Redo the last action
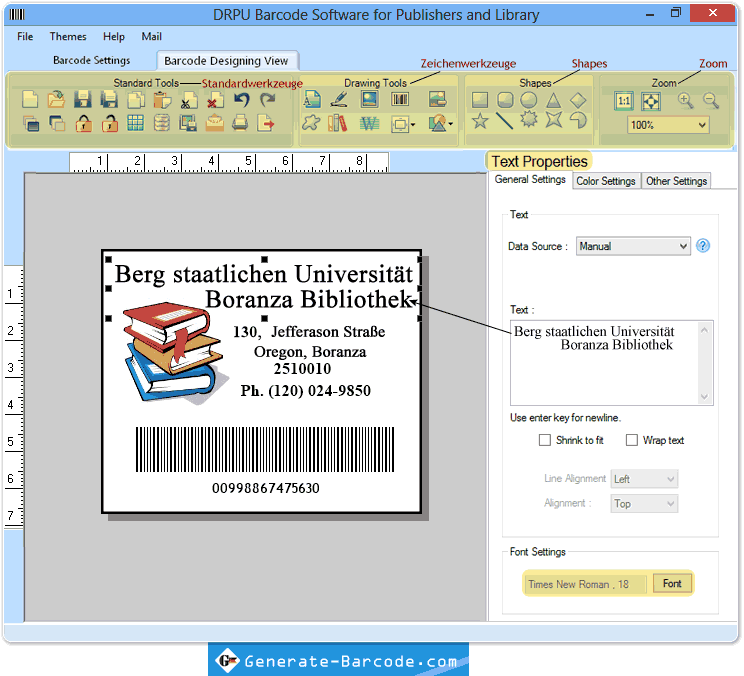The width and height of the screenshot is (744, 676). click(268, 100)
